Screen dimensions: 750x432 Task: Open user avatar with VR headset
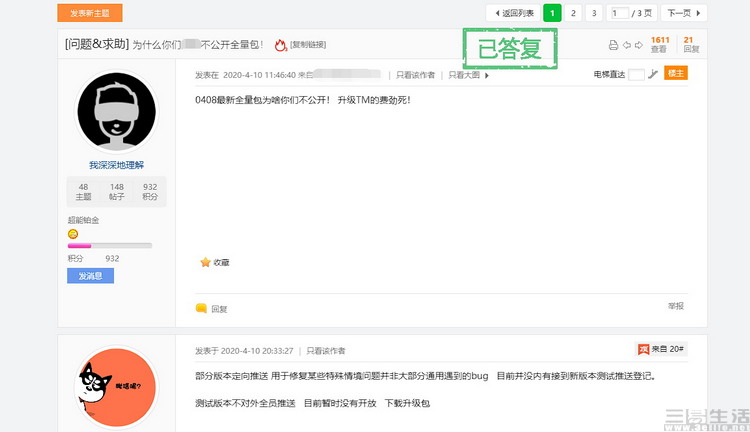[x=116, y=111]
